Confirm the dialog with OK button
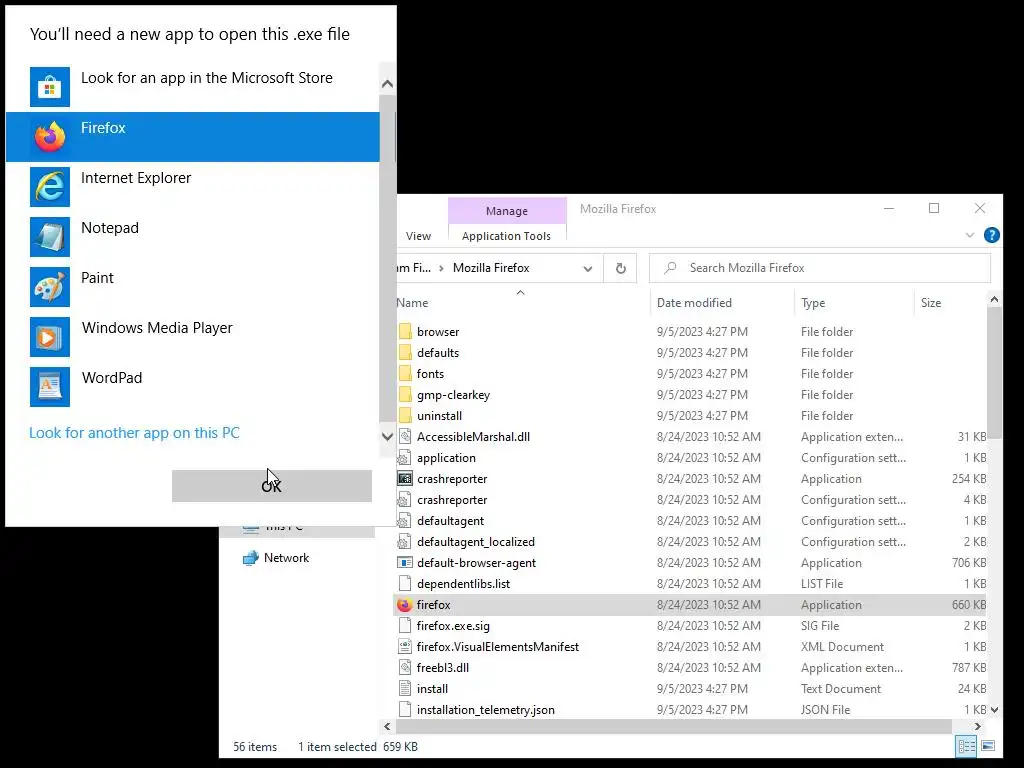 click(272, 486)
